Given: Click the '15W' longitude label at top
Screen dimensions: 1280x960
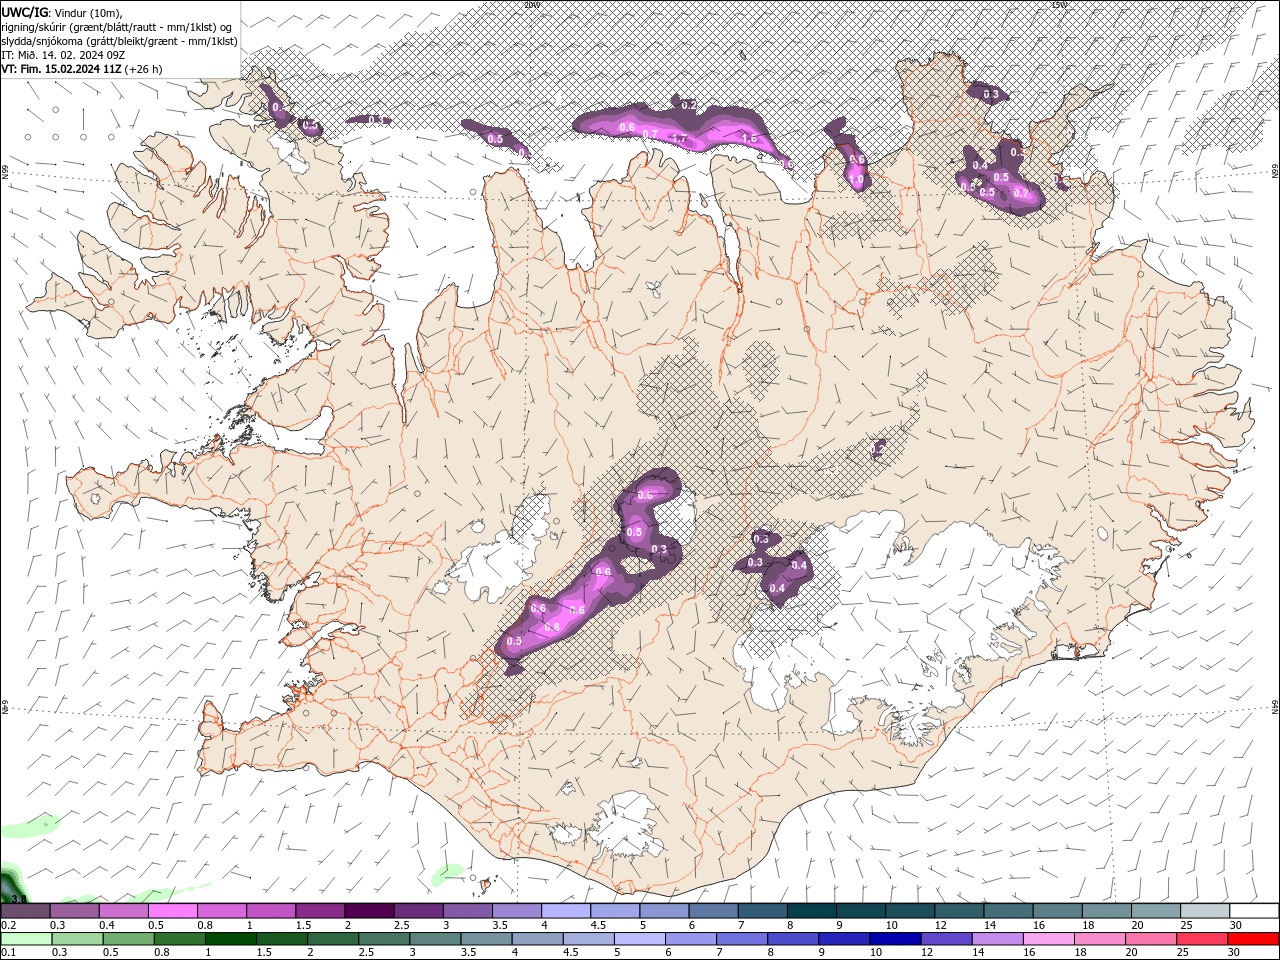Looking at the screenshot, I should pos(1059,4).
